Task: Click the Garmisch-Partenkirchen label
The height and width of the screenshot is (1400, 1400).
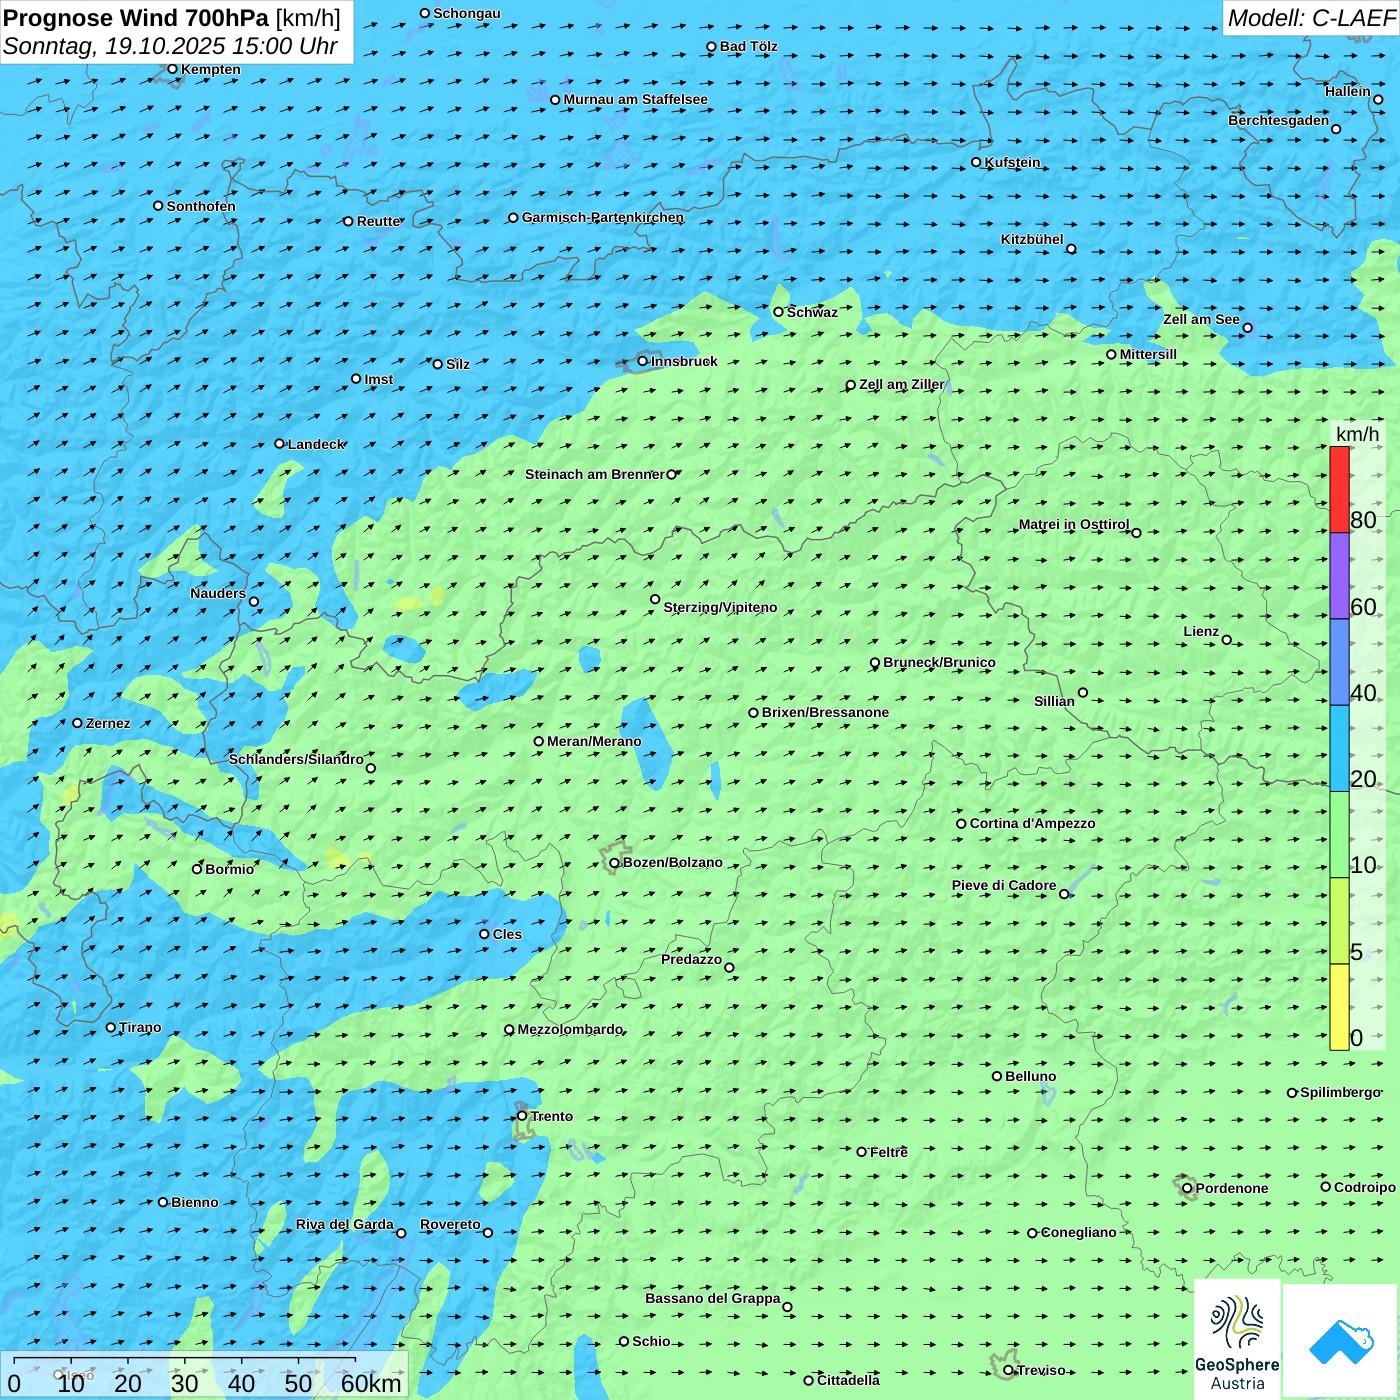Action: click(x=602, y=217)
